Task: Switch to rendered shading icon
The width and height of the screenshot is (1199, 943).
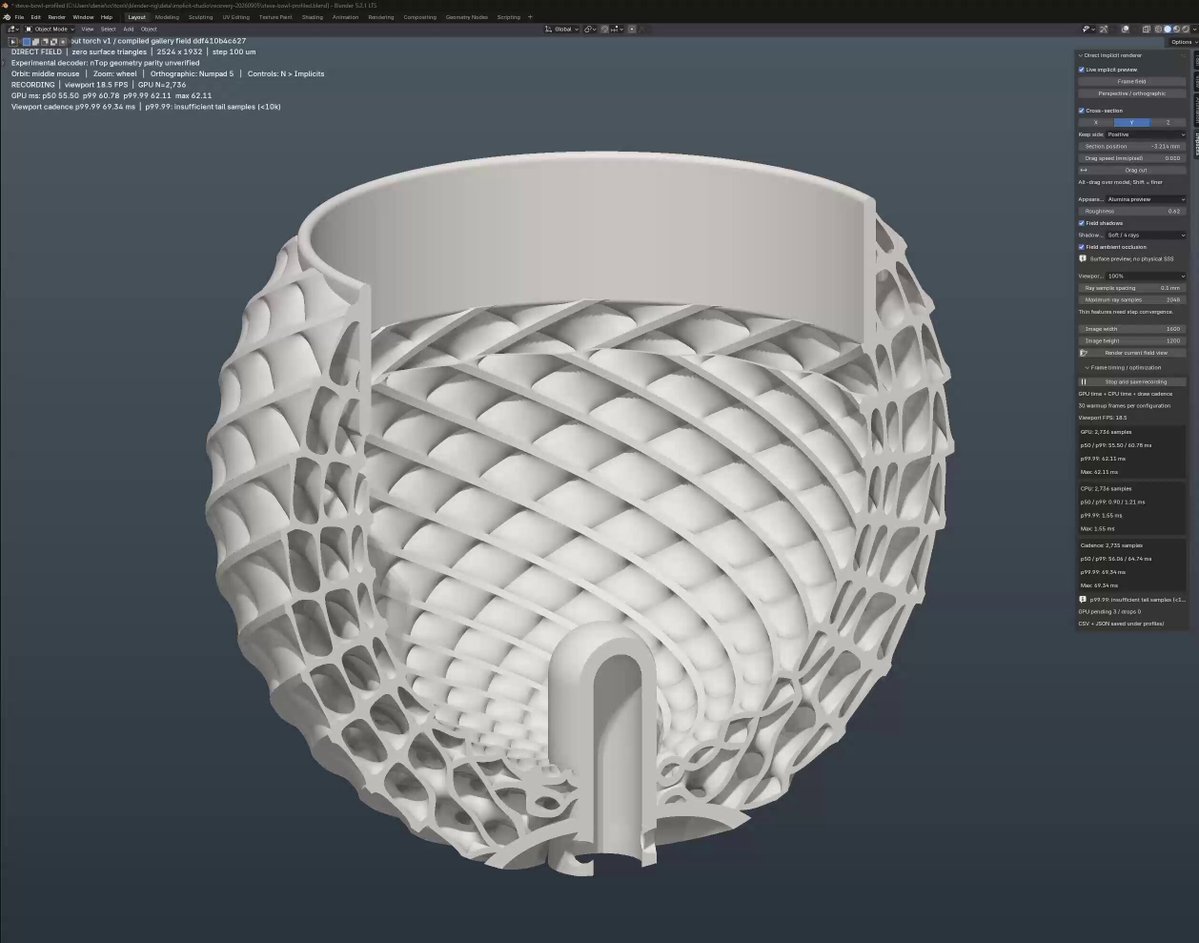Action: coord(1186,29)
